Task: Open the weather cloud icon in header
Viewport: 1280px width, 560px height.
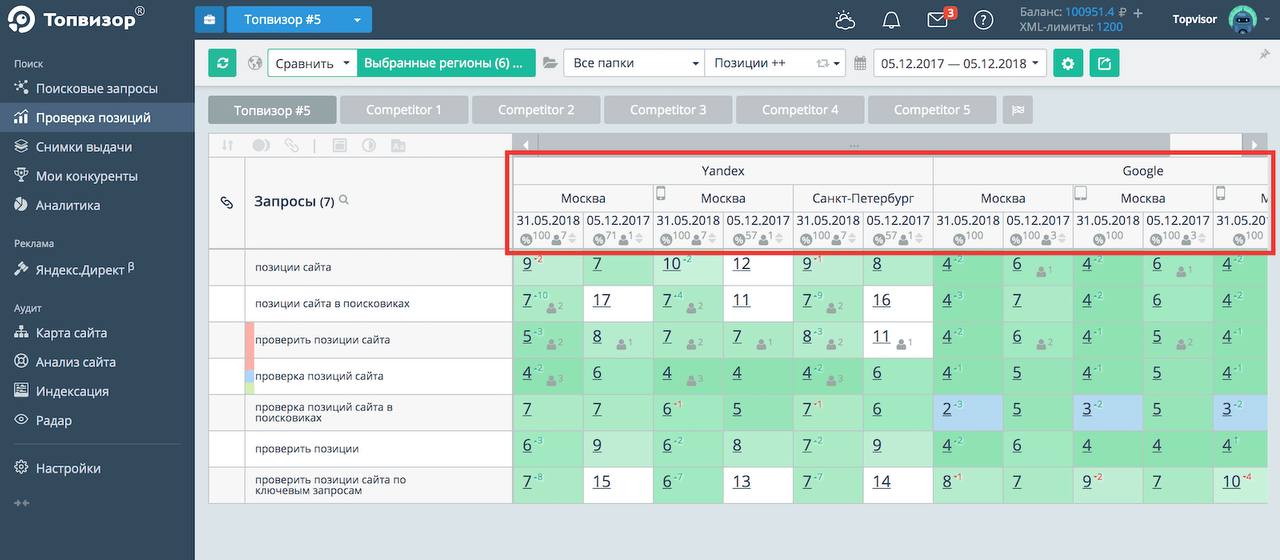Action: tap(845, 19)
